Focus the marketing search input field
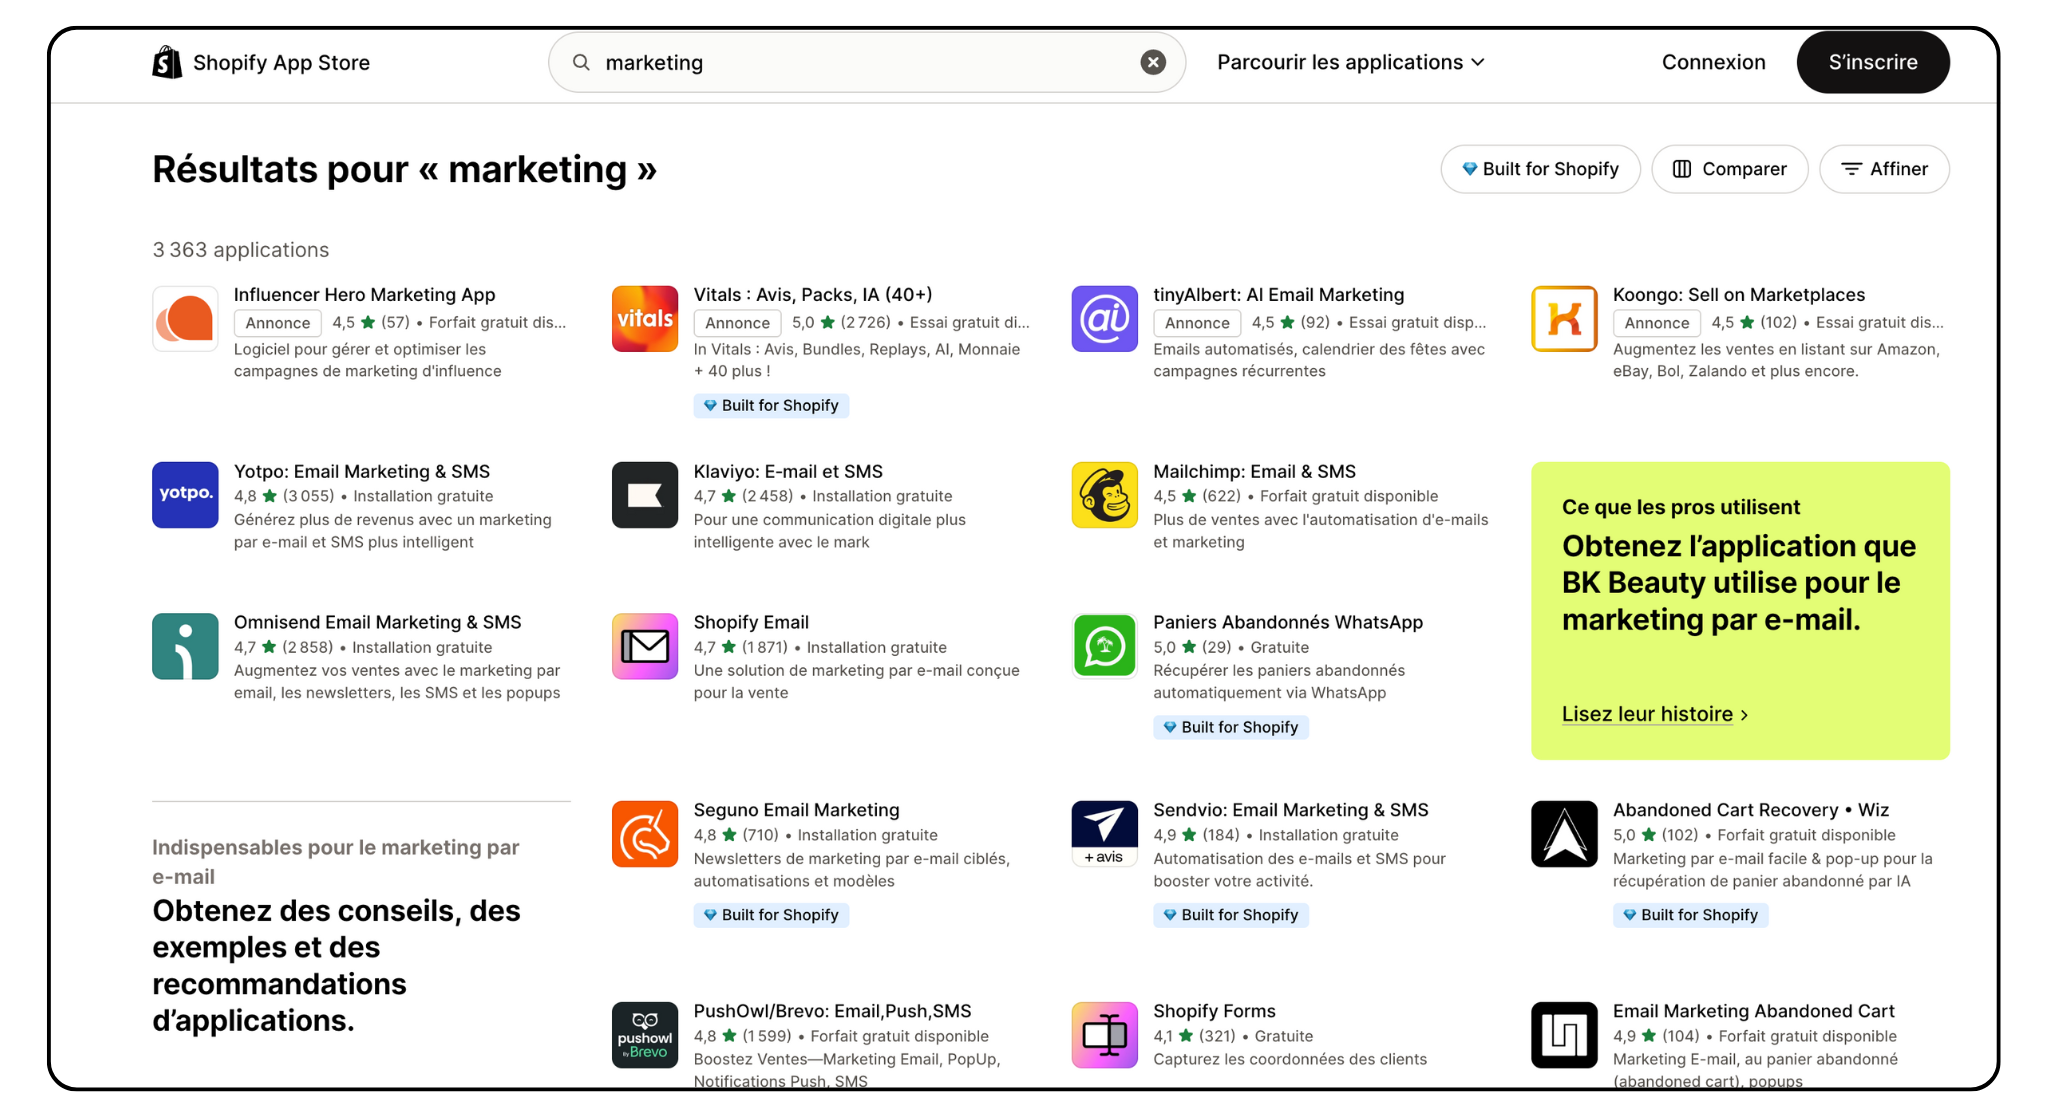 pyautogui.click(x=866, y=62)
